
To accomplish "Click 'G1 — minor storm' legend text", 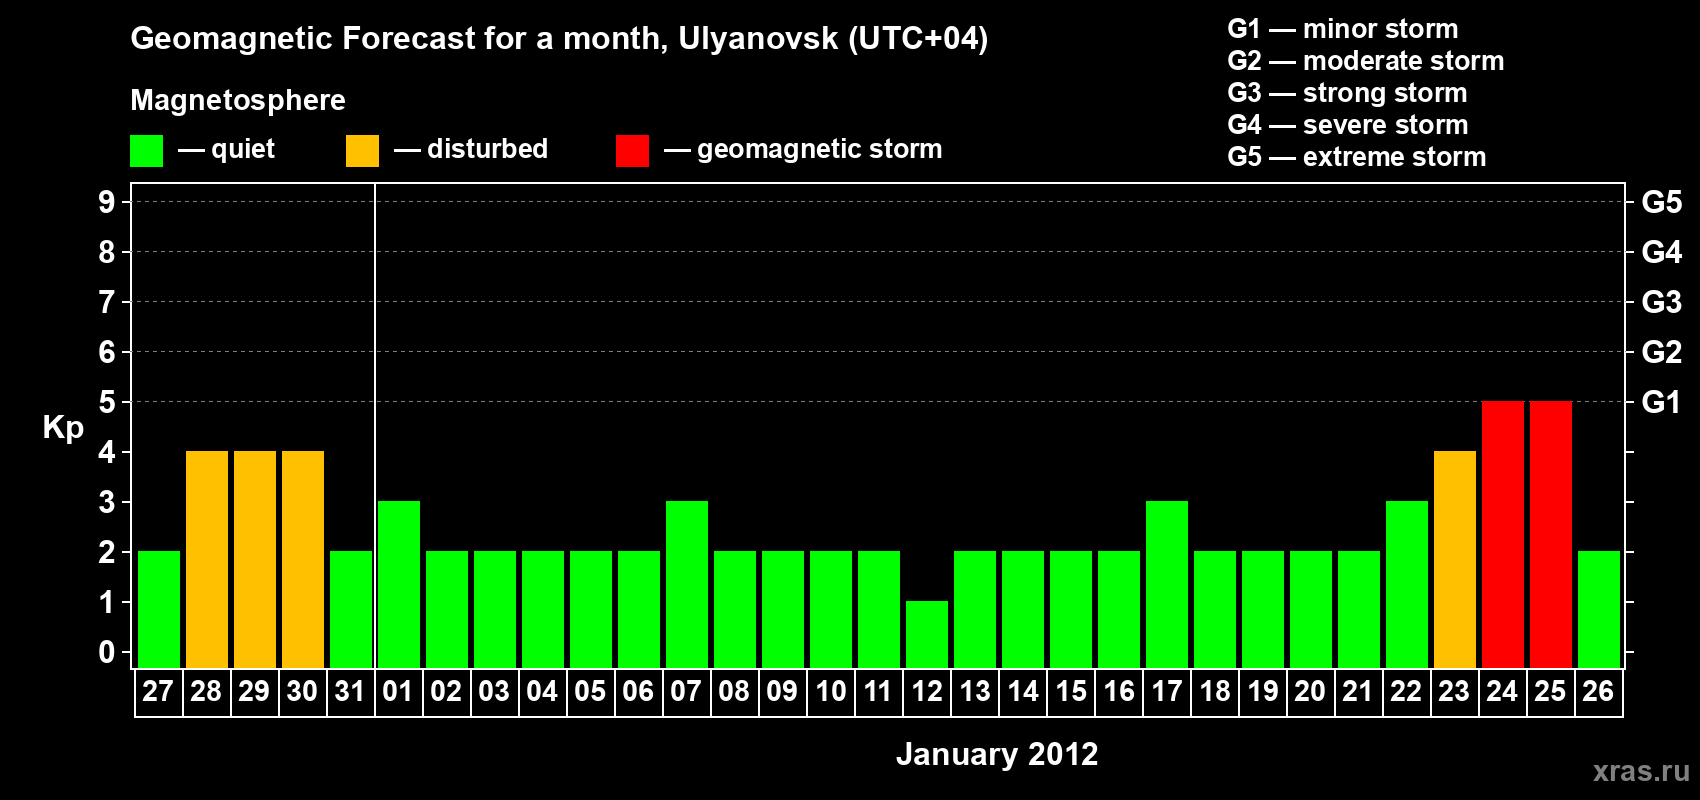I will [x=1343, y=29].
